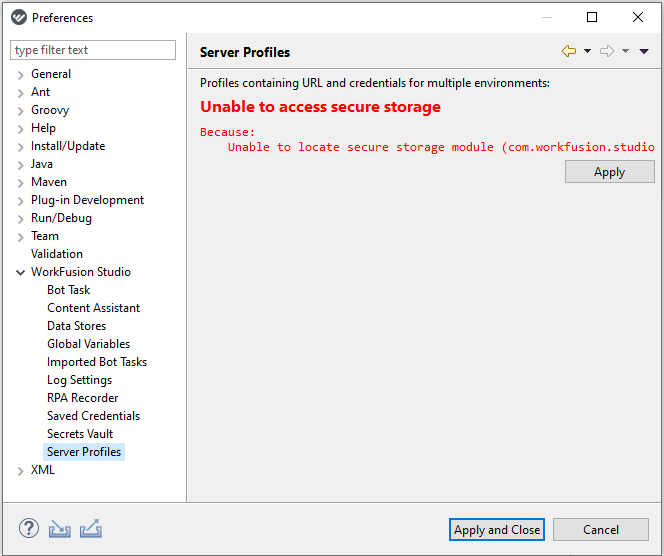This screenshot has height=556, width=664.
Task: Cancel the Preferences dialog
Action: tap(600, 529)
